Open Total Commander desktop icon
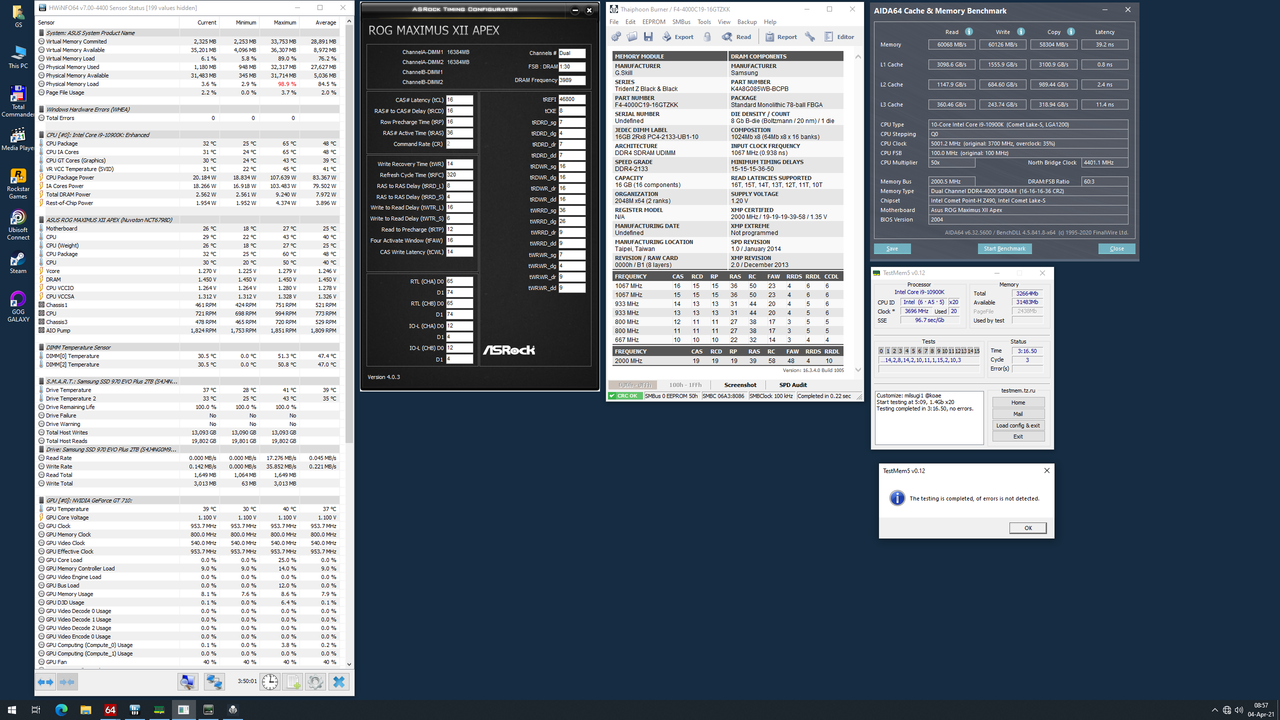Image resolution: width=1280 pixels, height=720 pixels. (18, 101)
